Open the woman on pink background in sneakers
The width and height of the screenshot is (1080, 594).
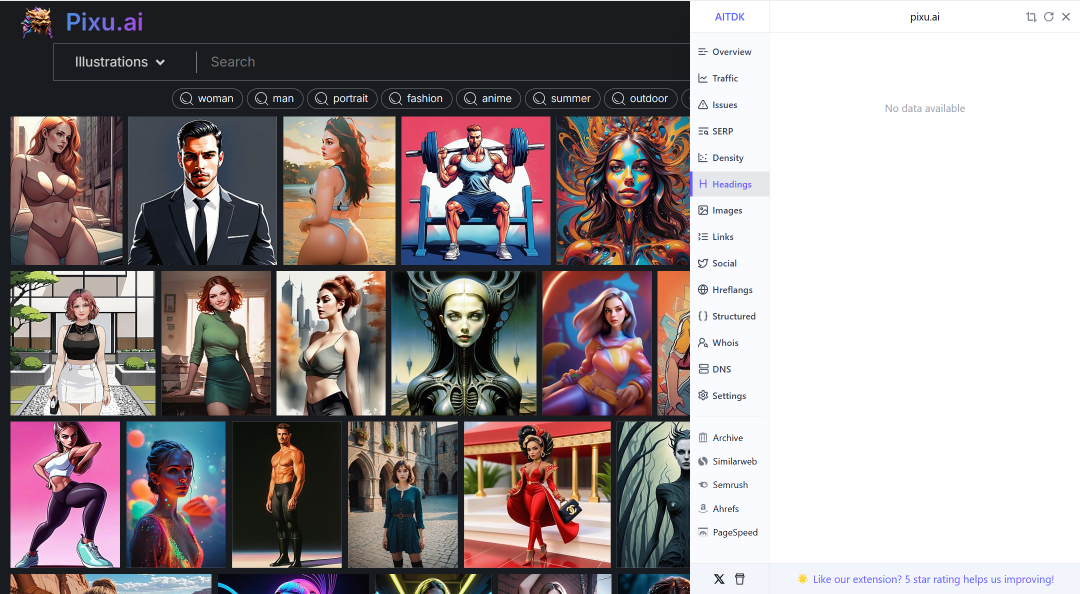coord(65,495)
